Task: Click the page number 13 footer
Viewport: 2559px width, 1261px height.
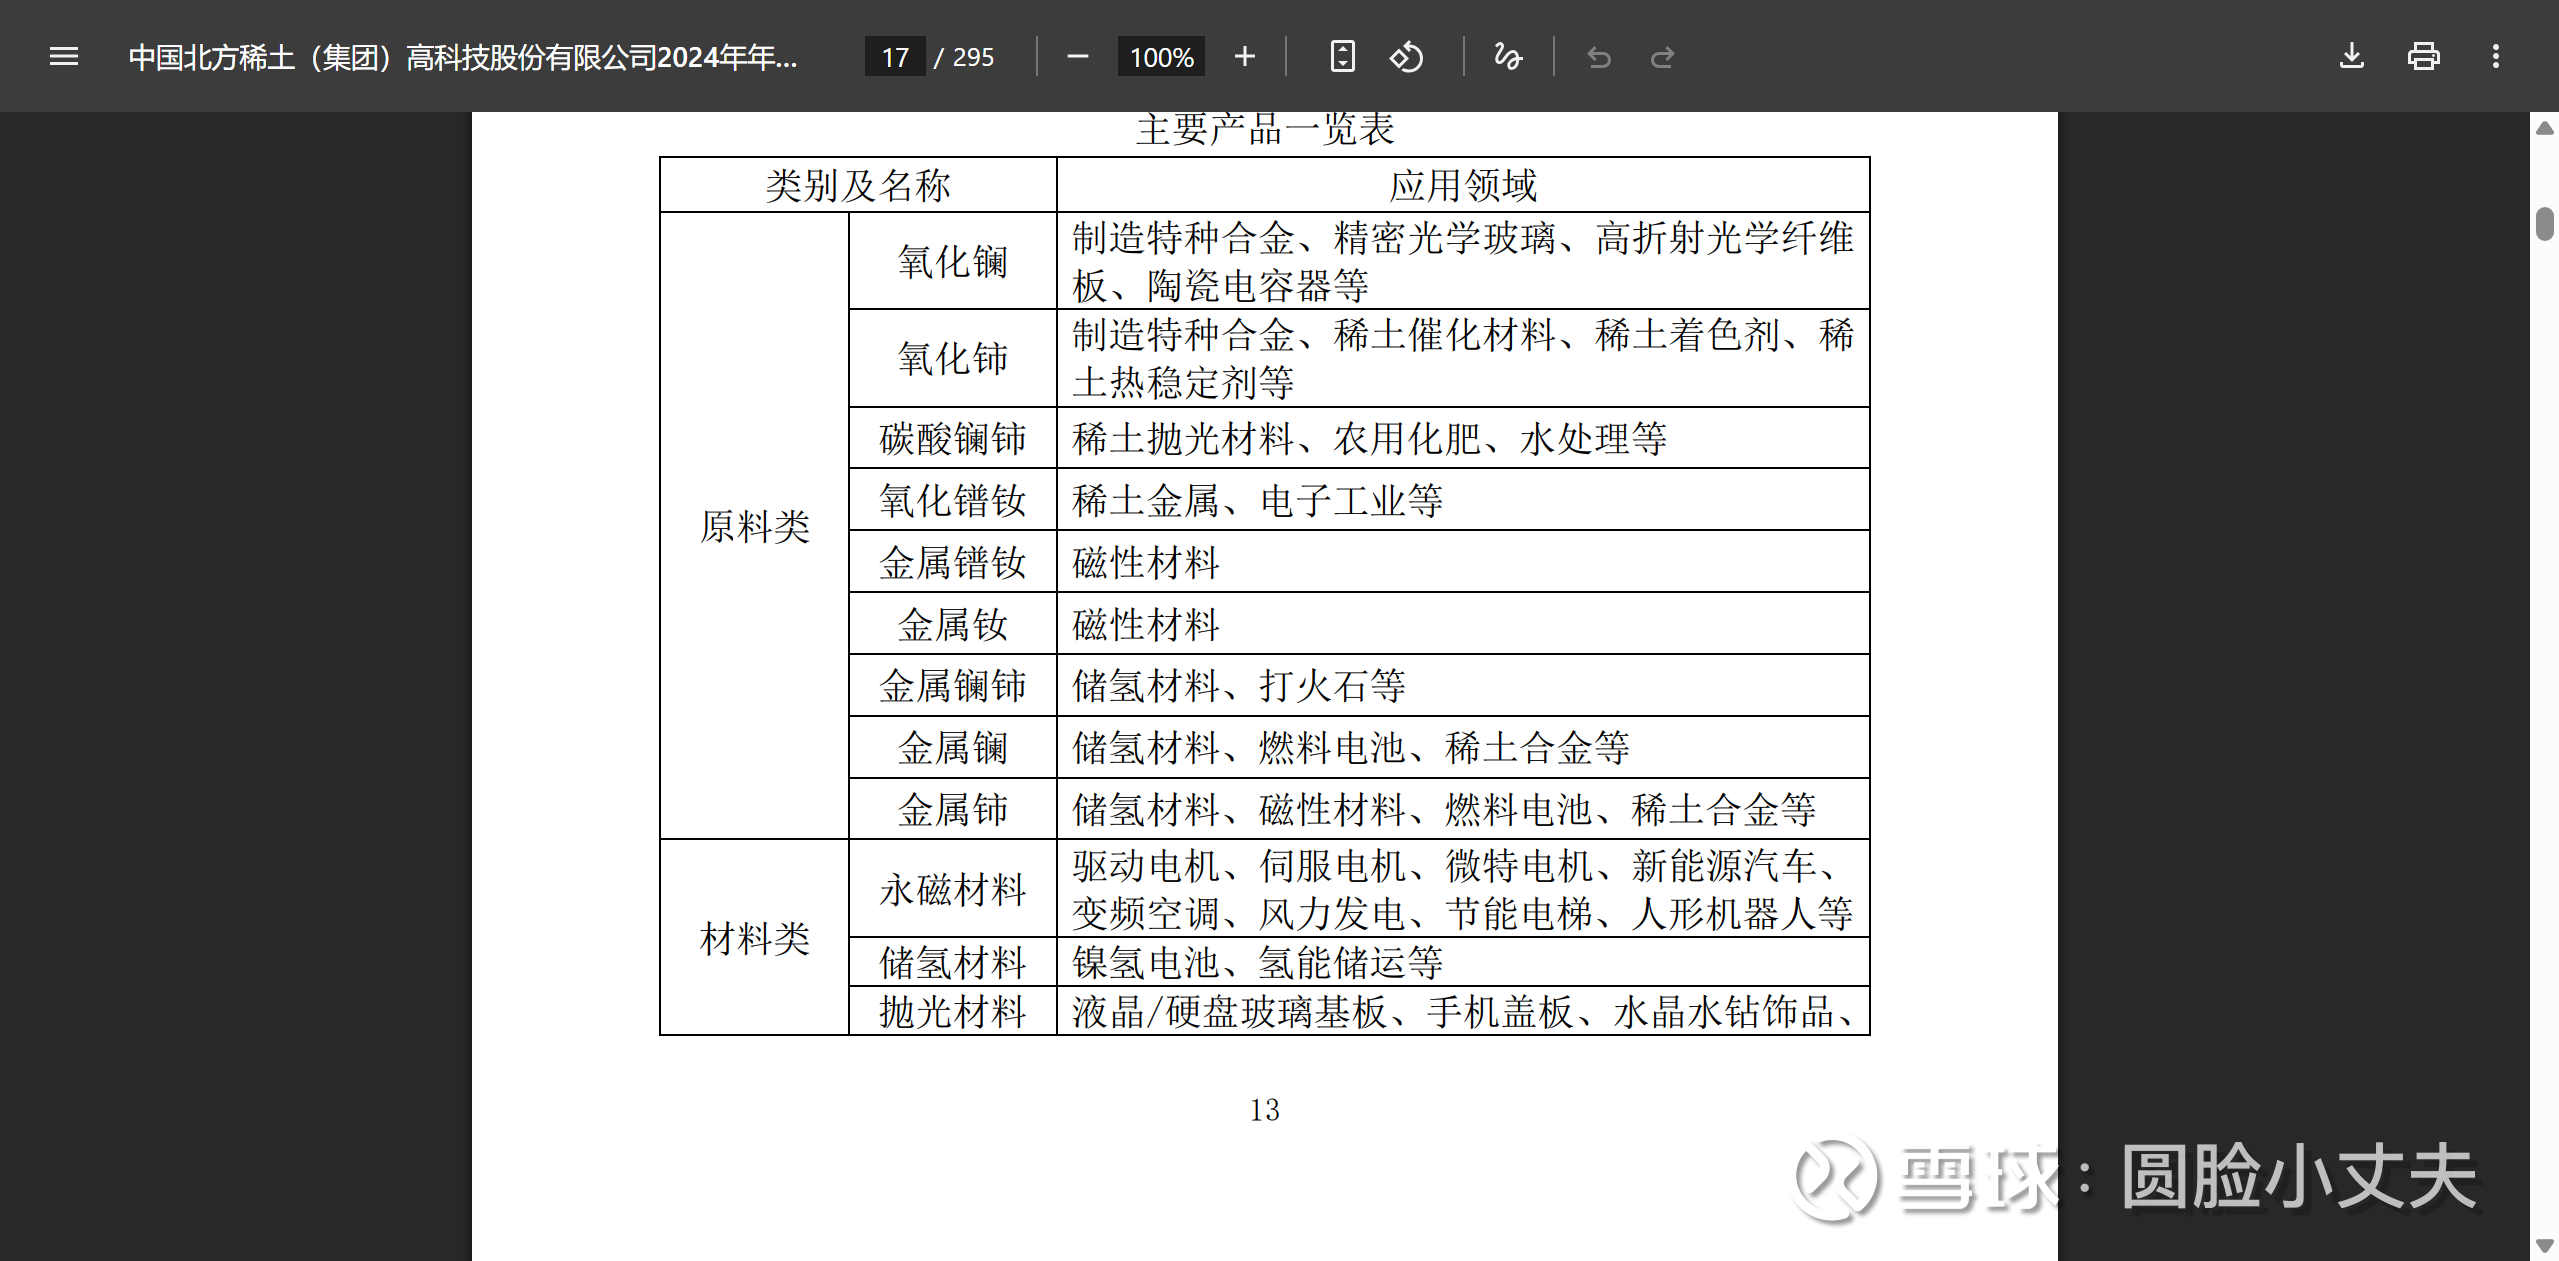Action: point(1264,1110)
